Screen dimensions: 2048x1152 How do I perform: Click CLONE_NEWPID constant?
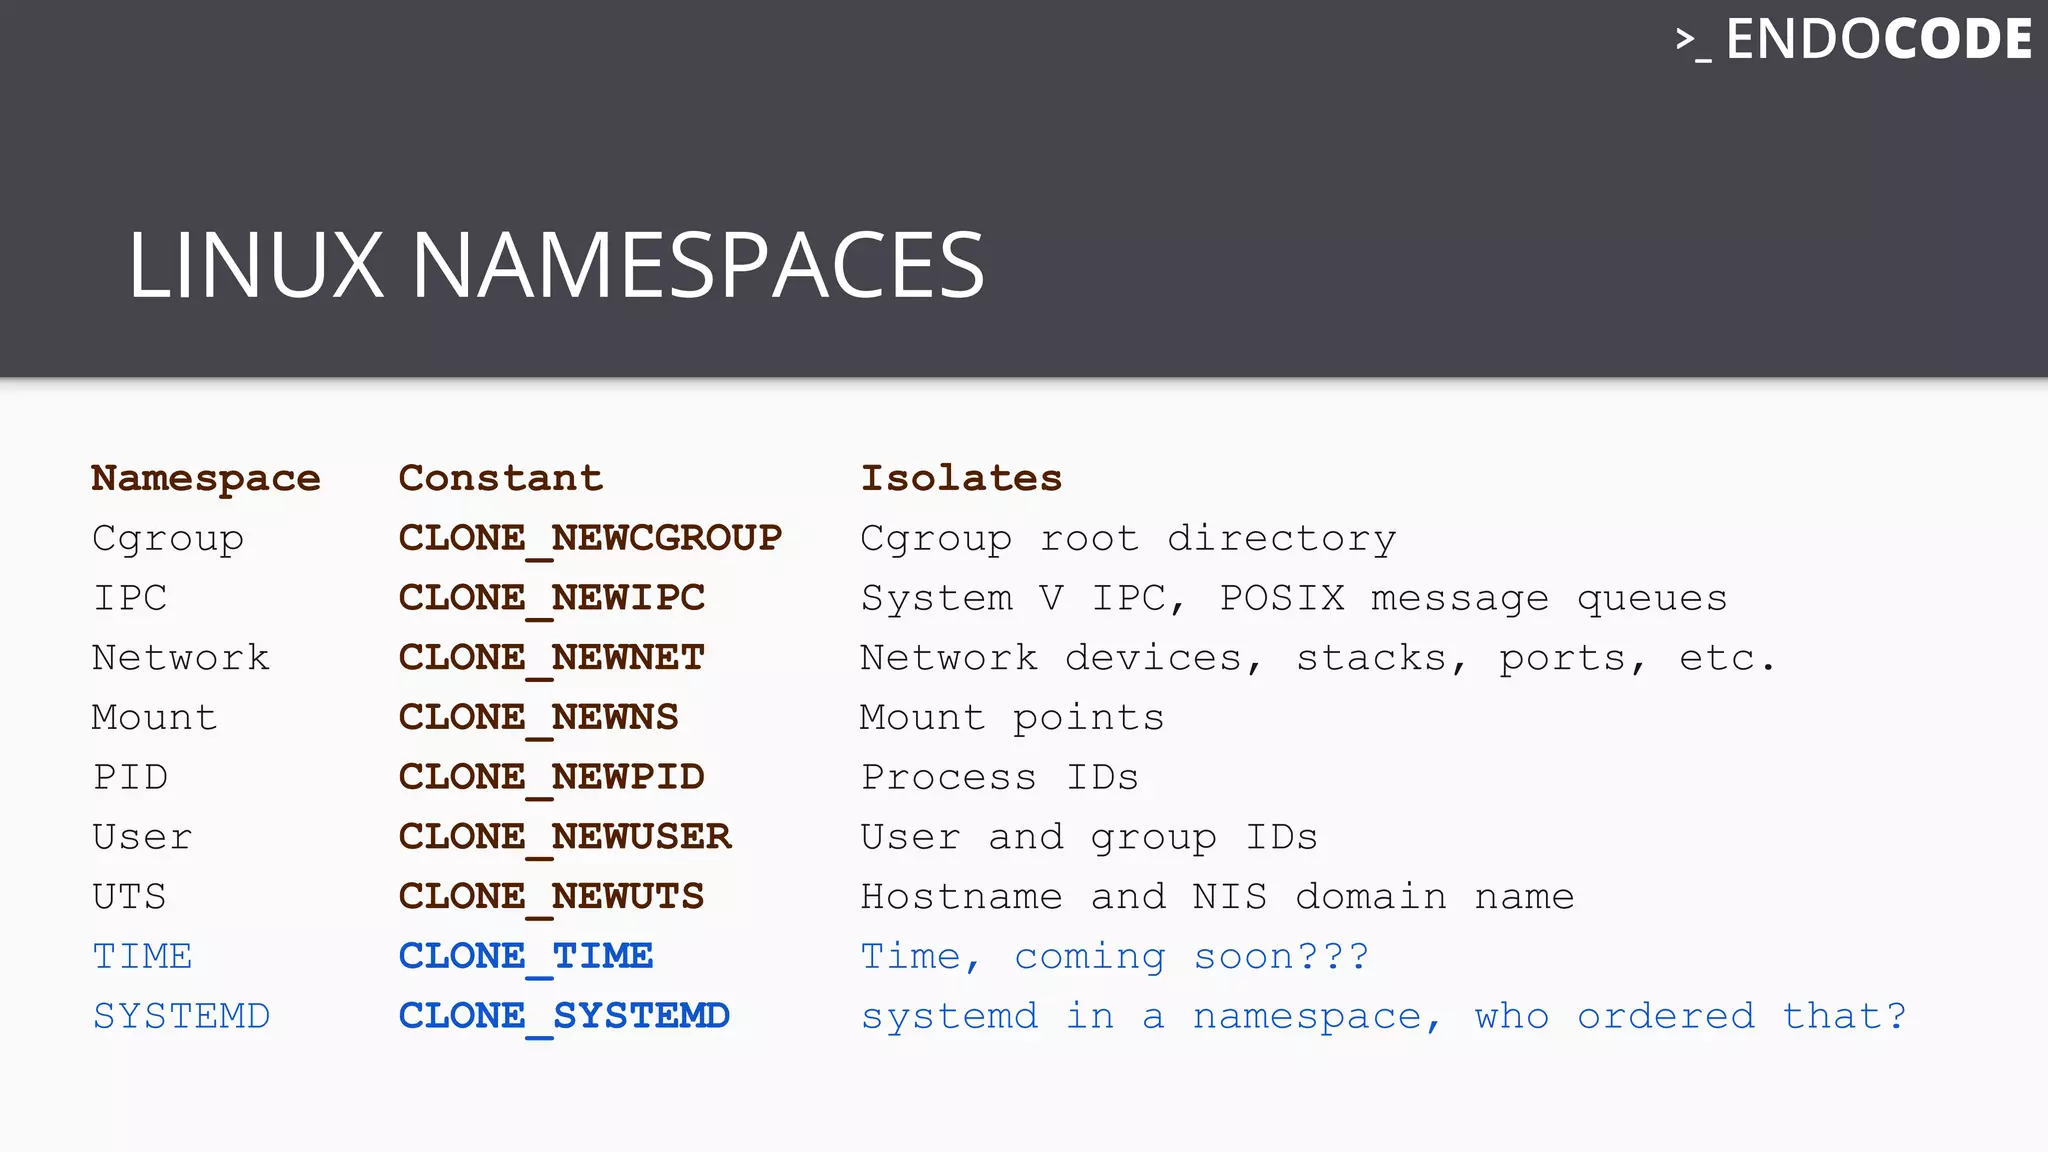tap(551, 779)
